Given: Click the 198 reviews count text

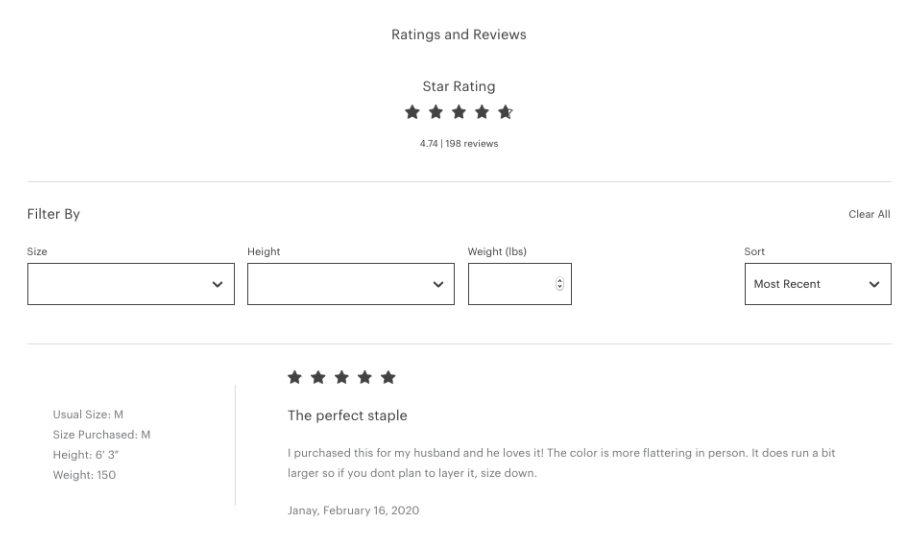Looking at the screenshot, I should (471, 144).
